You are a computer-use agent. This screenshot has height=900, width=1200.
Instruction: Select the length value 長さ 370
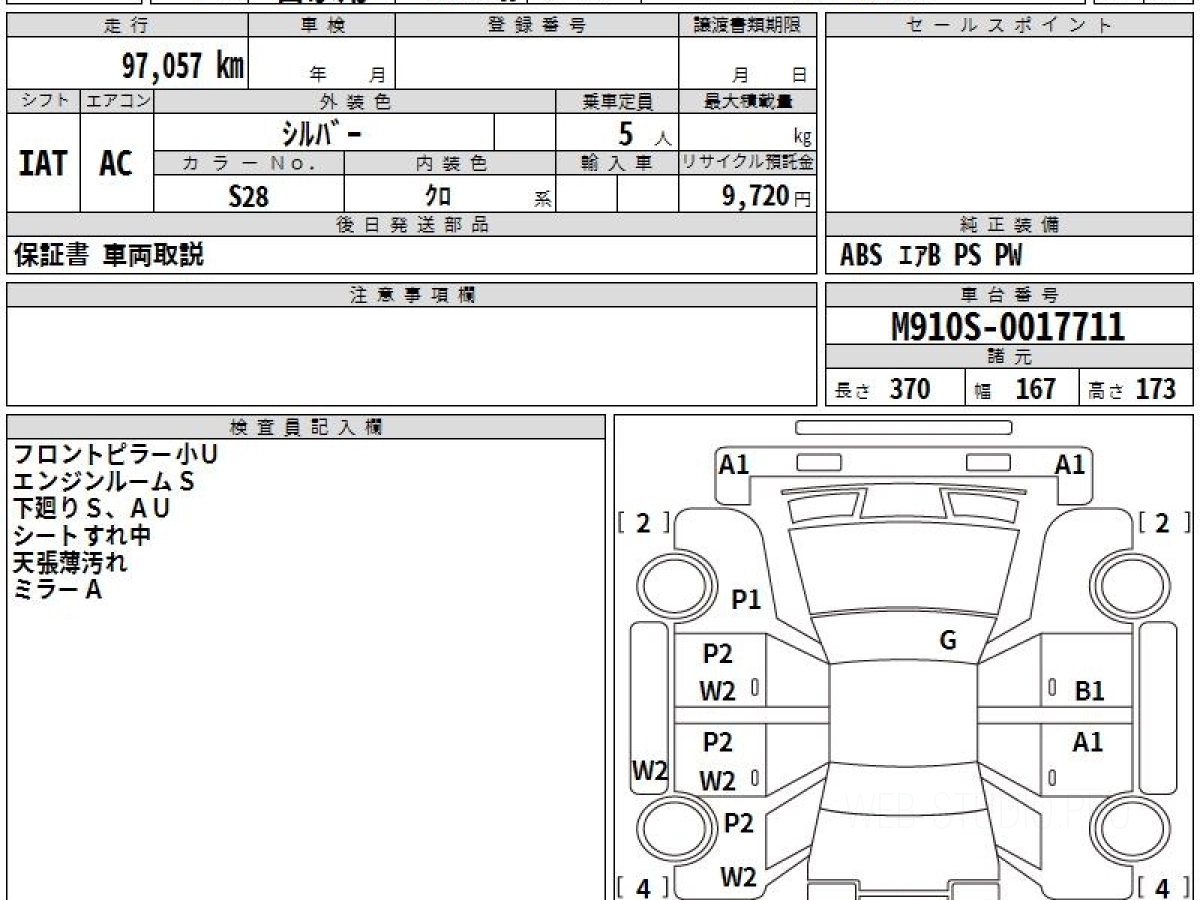click(882, 389)
